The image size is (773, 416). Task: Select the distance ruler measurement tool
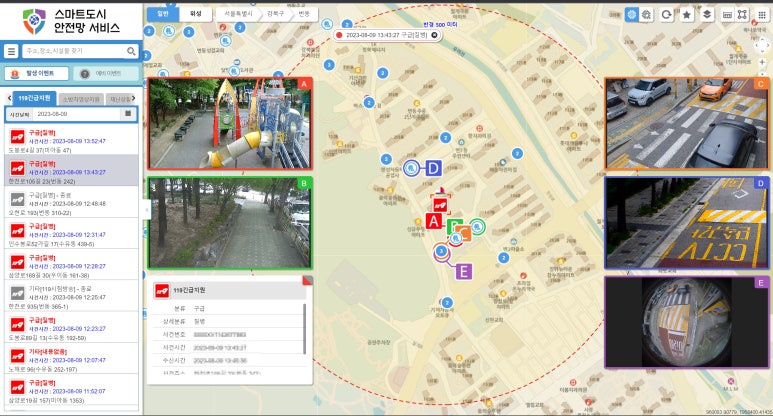click(x=727, y=15)
